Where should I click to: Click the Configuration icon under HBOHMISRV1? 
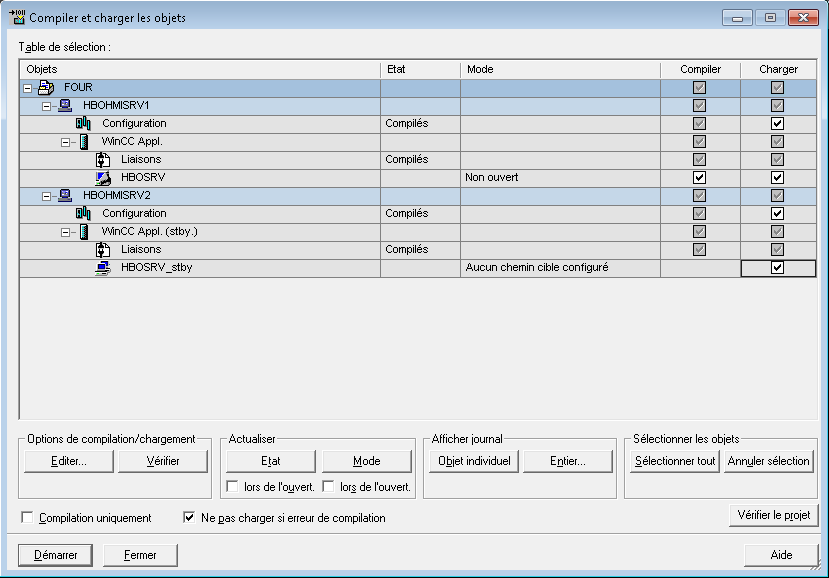[84, 124]
